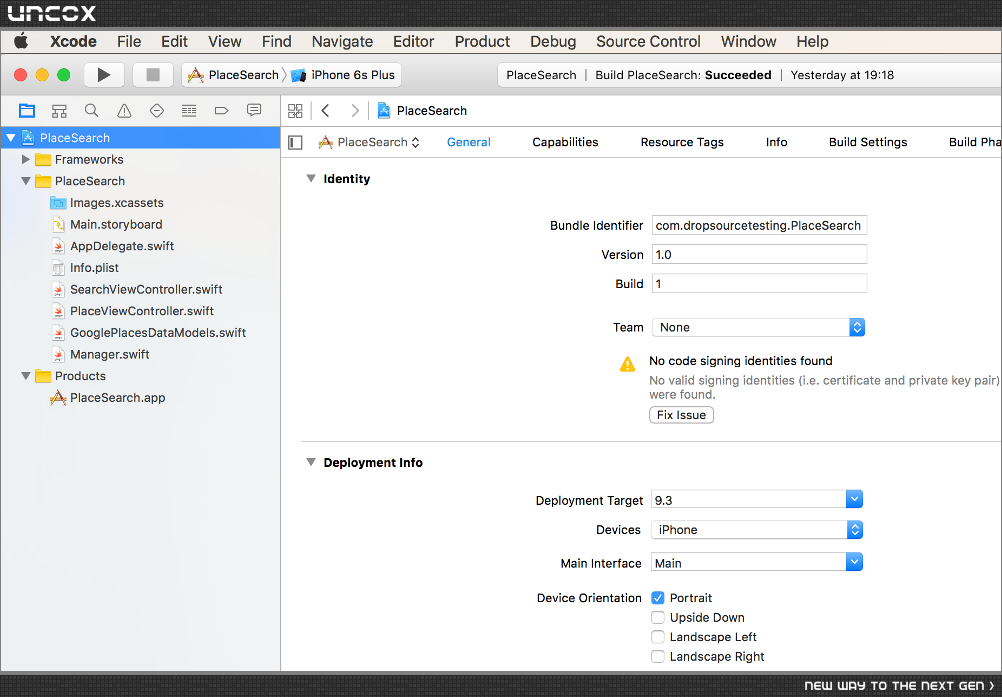Click the Apple menu icon
Screen dimensions: 1002x697
(22, 41)
